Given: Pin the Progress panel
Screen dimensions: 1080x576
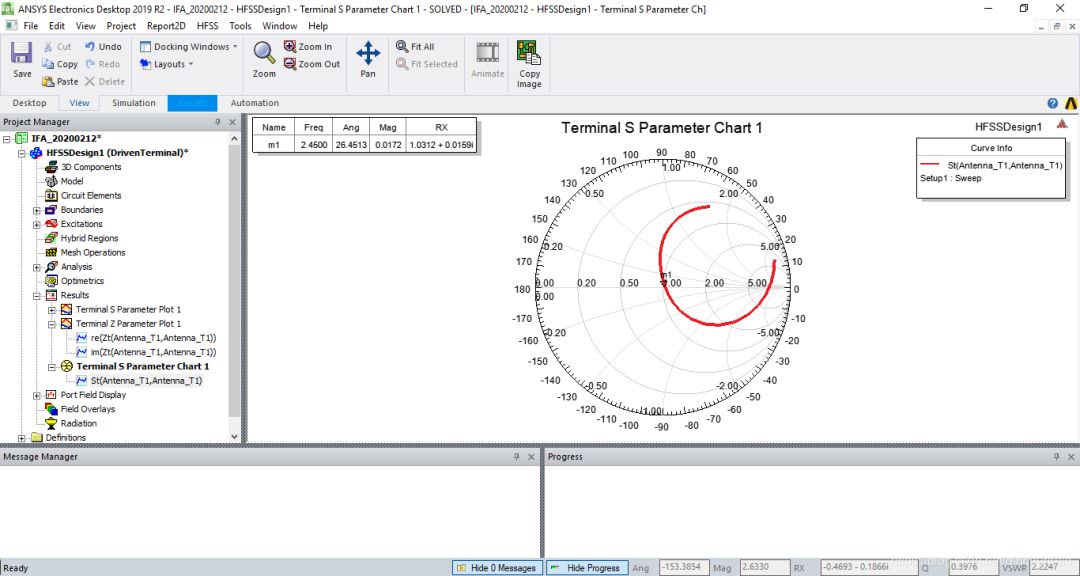Looking at the screenshot, I should point(1057,457).
